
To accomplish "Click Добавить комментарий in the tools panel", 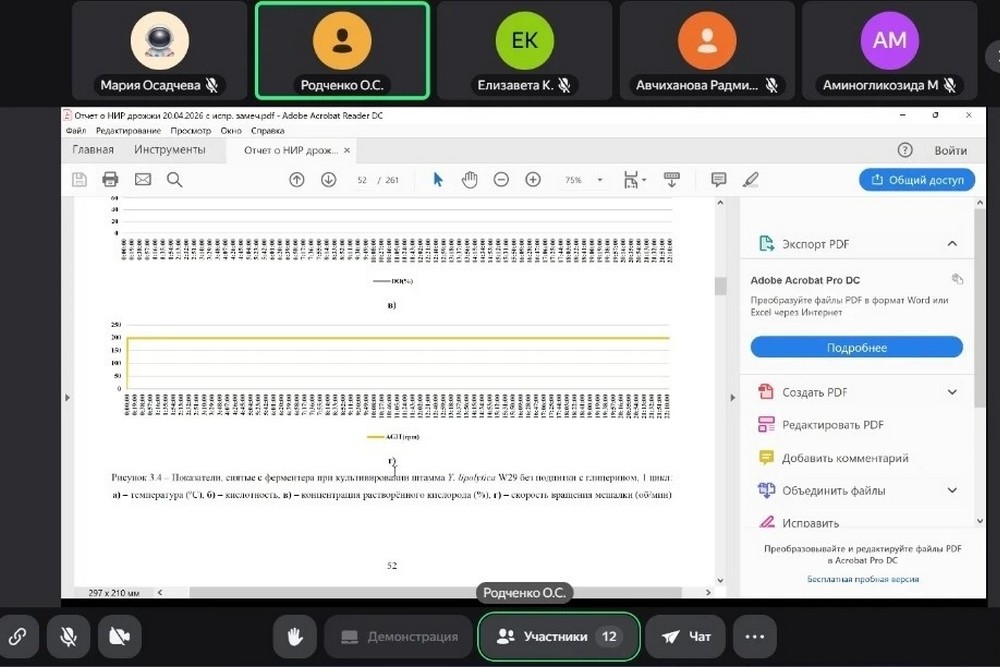I will coord(845,458).
